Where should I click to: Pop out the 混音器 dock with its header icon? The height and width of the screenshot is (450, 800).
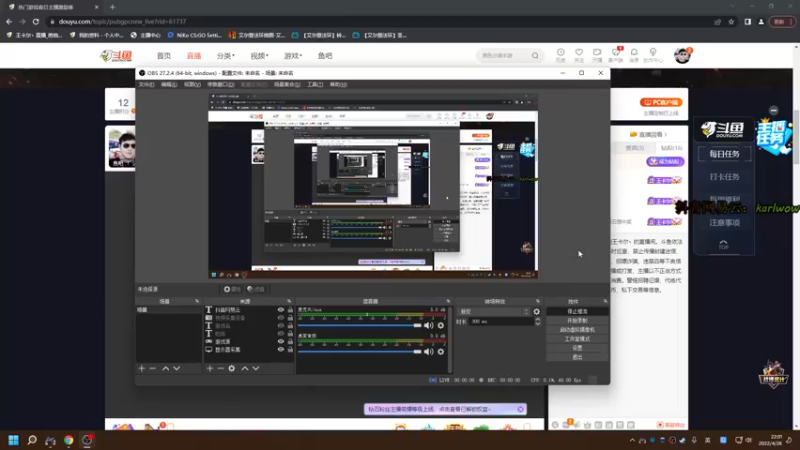[x=448, y=301]
